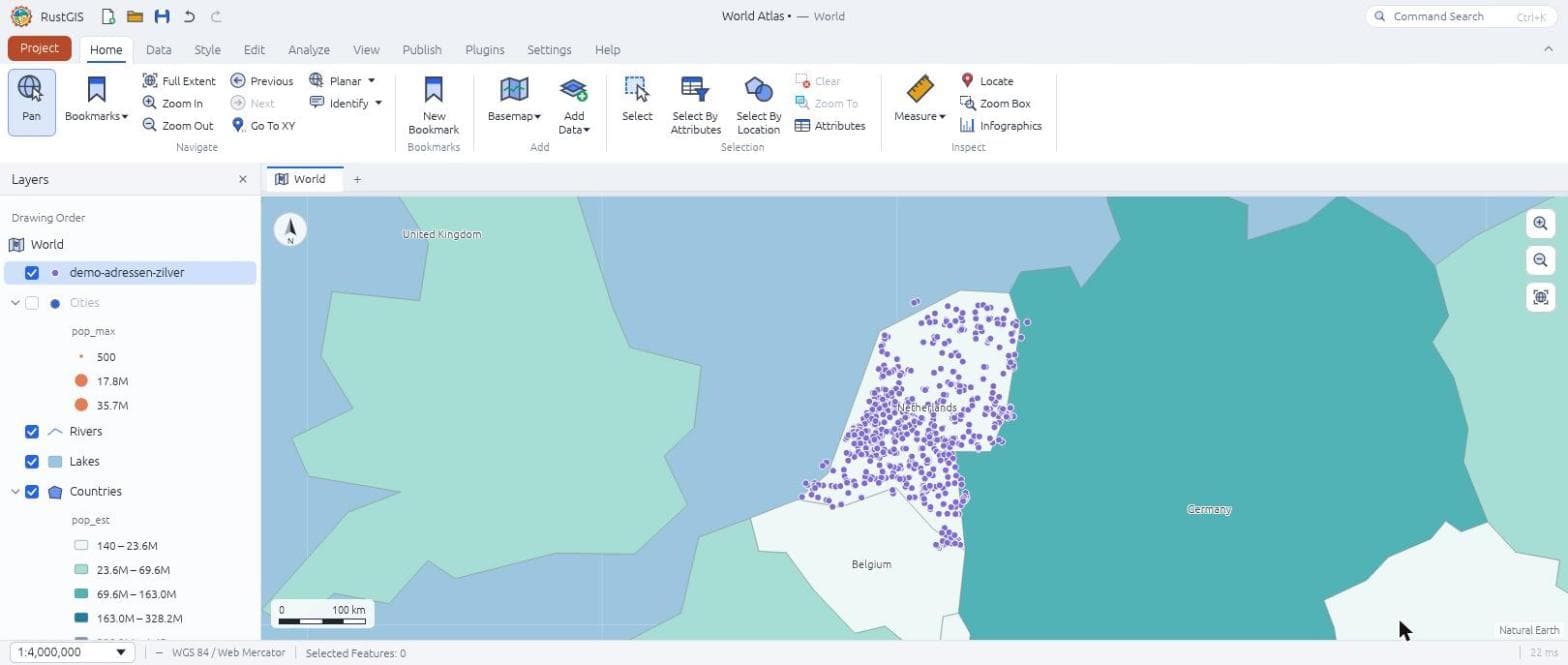Go to Previous extent
1568x665 pixels.
[x=262, y=81]
